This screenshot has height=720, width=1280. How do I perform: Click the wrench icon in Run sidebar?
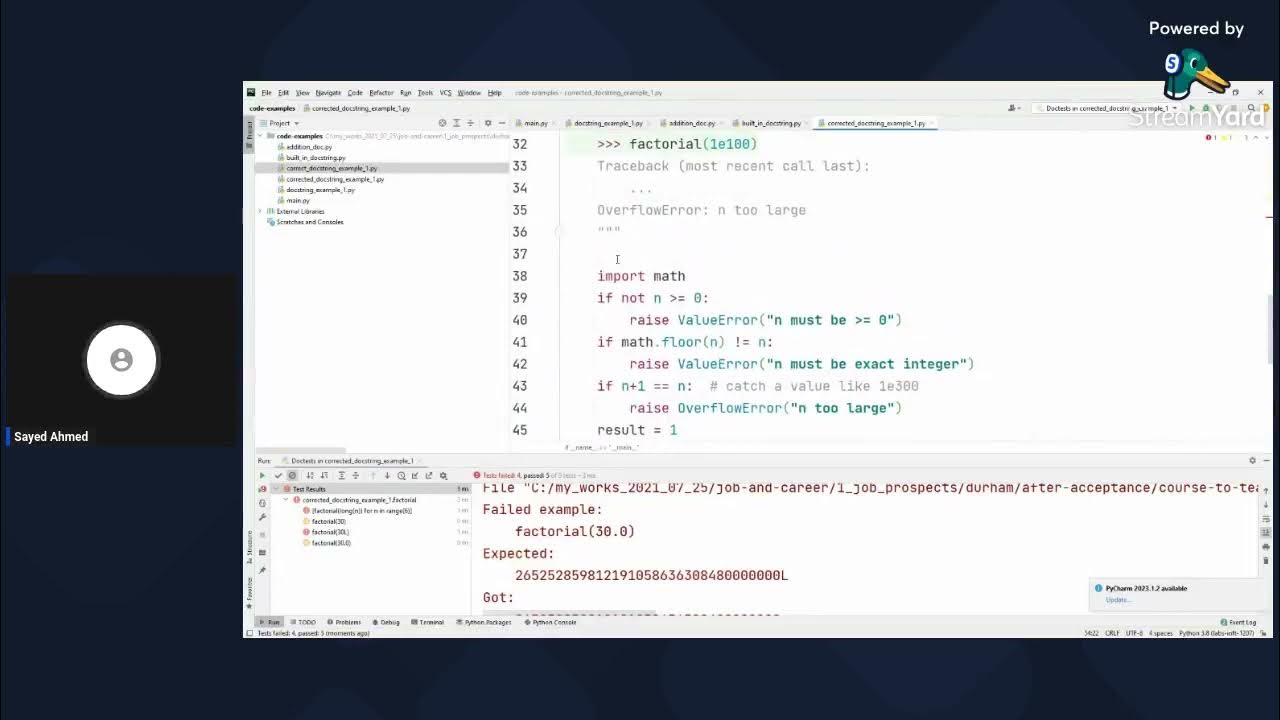pos(262,517)
